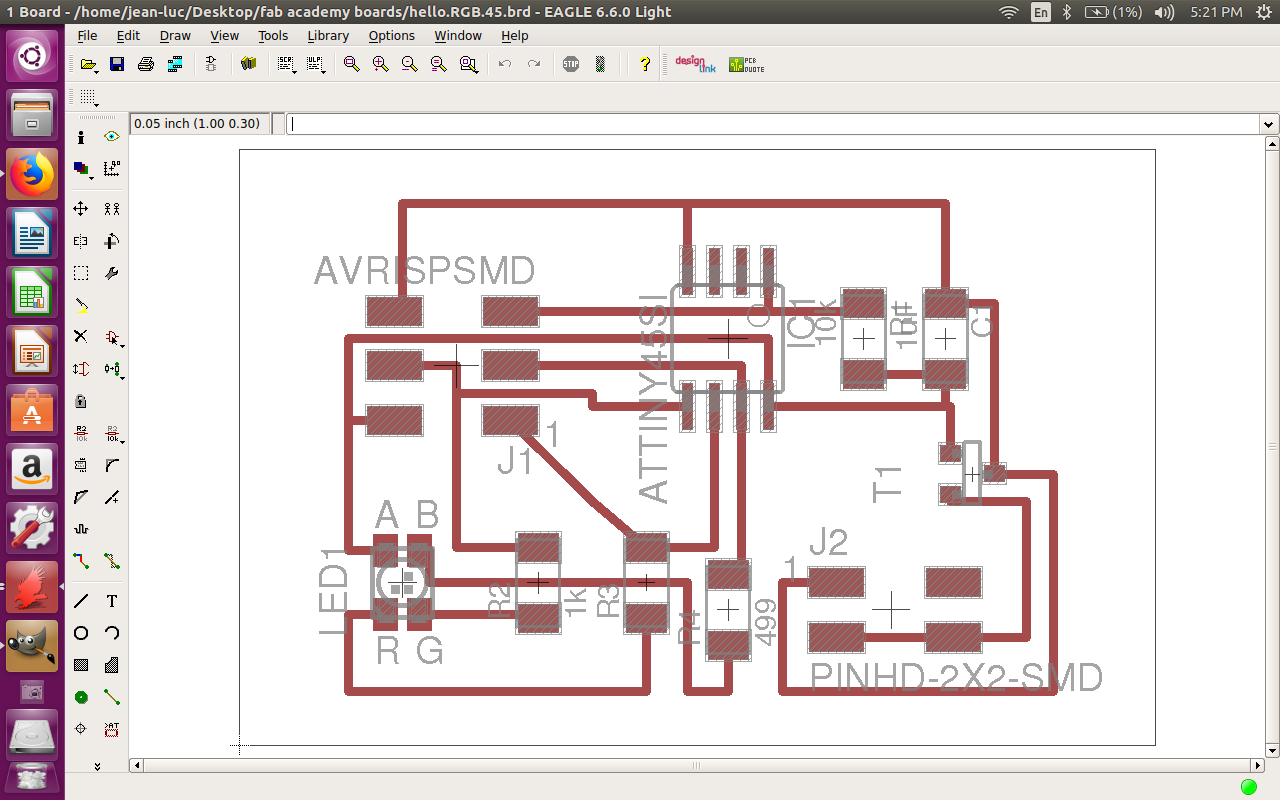1280x800 pixels.
Task: Open the Replace tool dropdown
Action: (114, 369)
